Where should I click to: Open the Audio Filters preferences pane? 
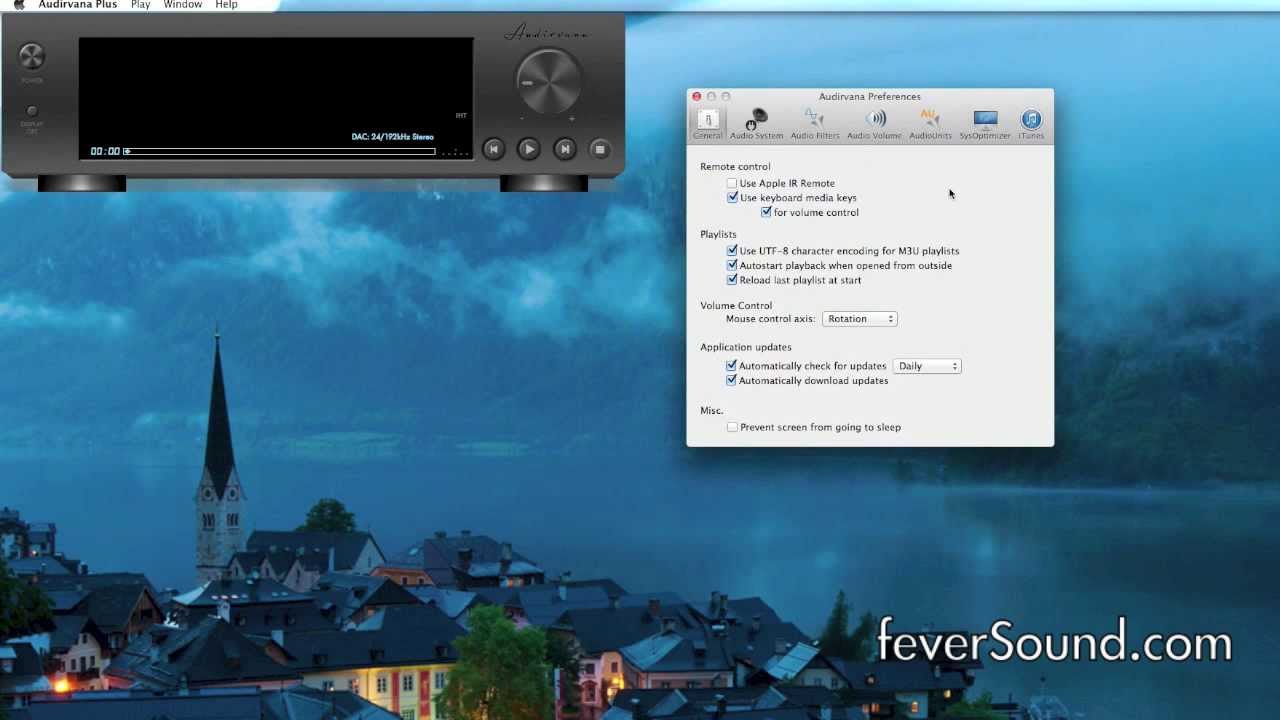pyautogui.click(x=815, y=125)
